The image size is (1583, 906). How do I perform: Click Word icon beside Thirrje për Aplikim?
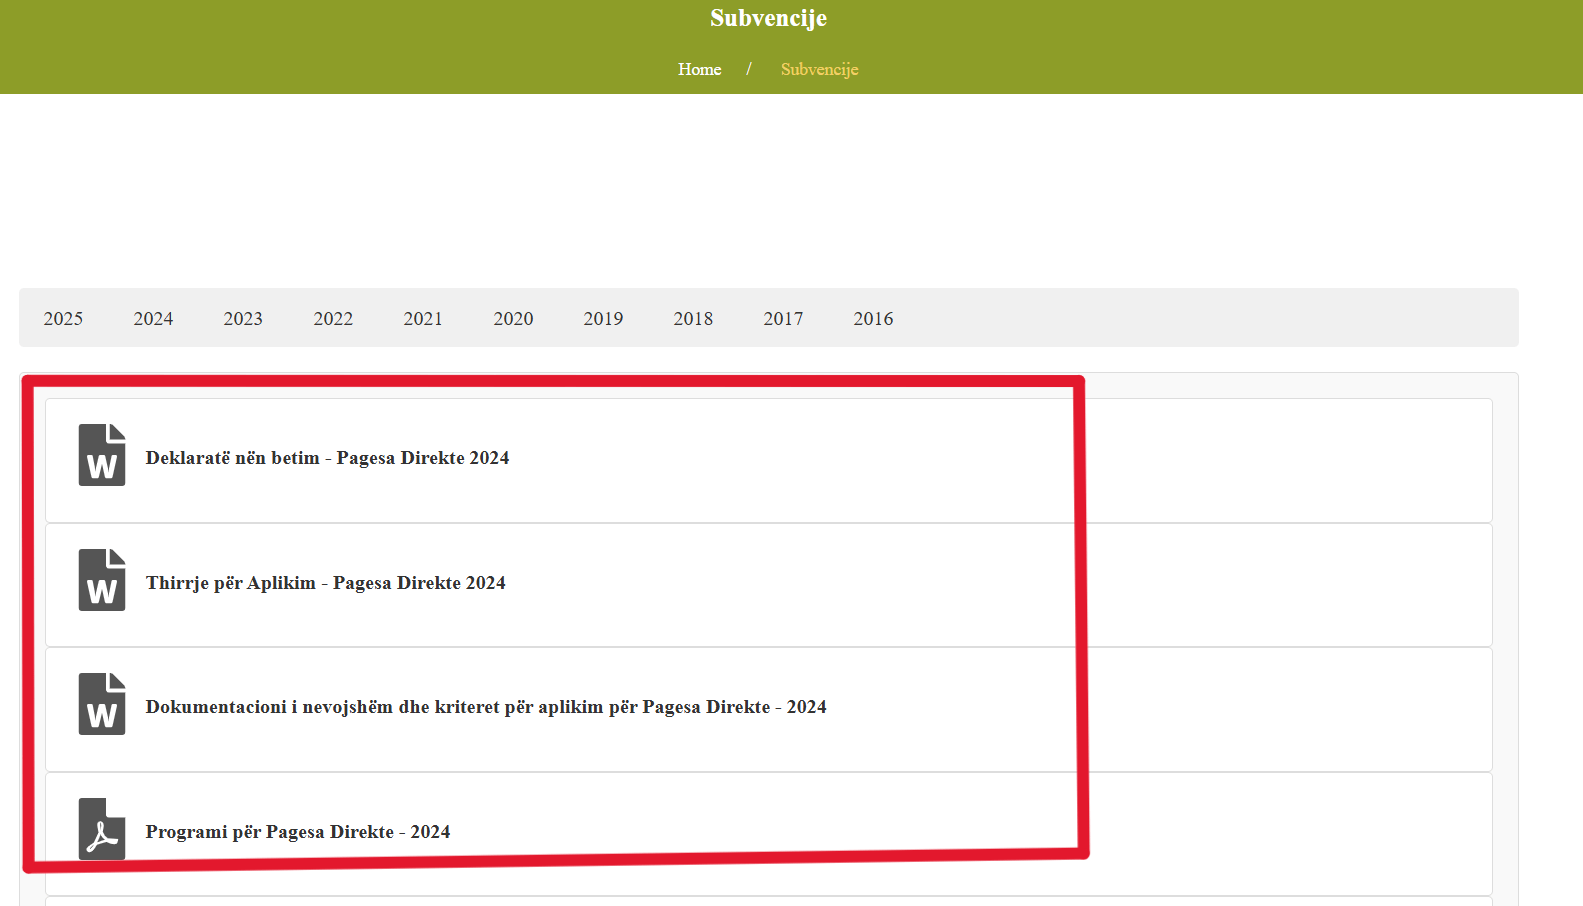tap(102, 580)
